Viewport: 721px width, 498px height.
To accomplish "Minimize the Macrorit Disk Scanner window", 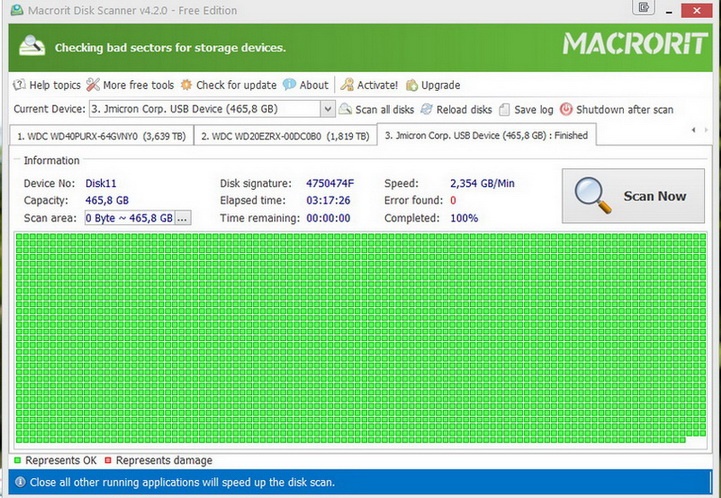I will [x=669, y=11].
